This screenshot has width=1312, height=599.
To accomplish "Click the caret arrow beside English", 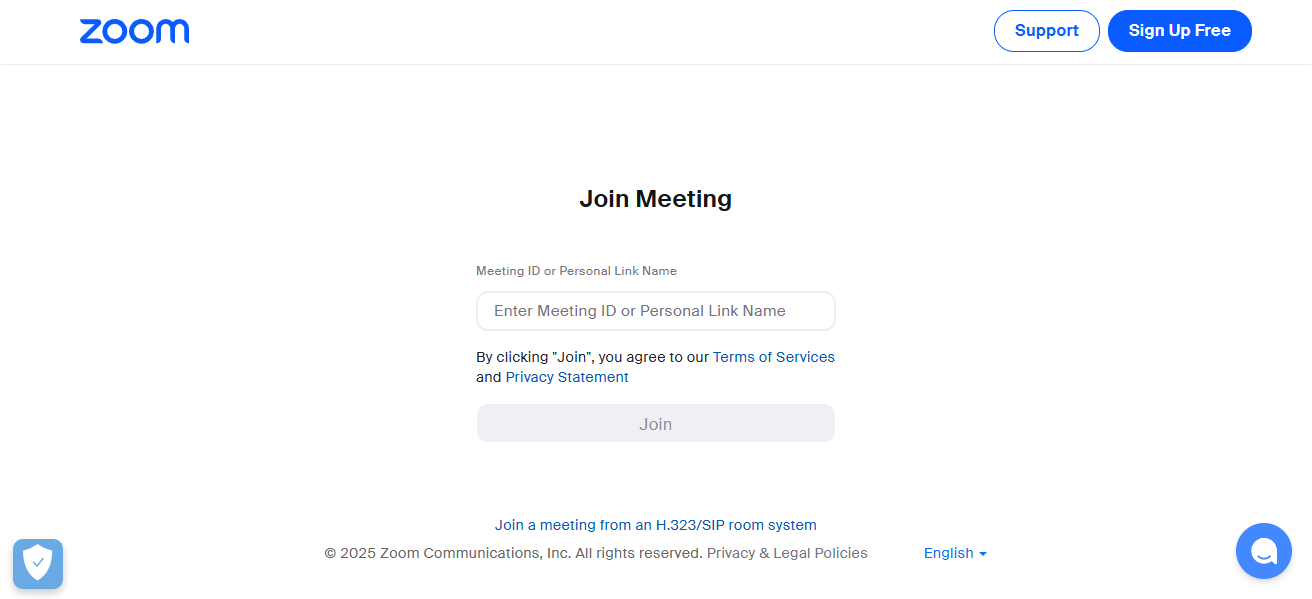I will (x=983, y=554).
